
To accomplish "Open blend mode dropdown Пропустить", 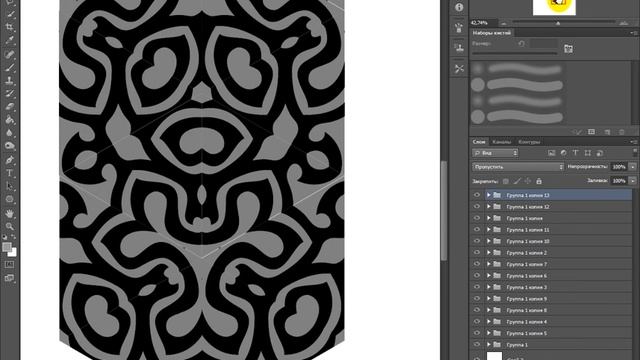I will (x=518, y=167).
